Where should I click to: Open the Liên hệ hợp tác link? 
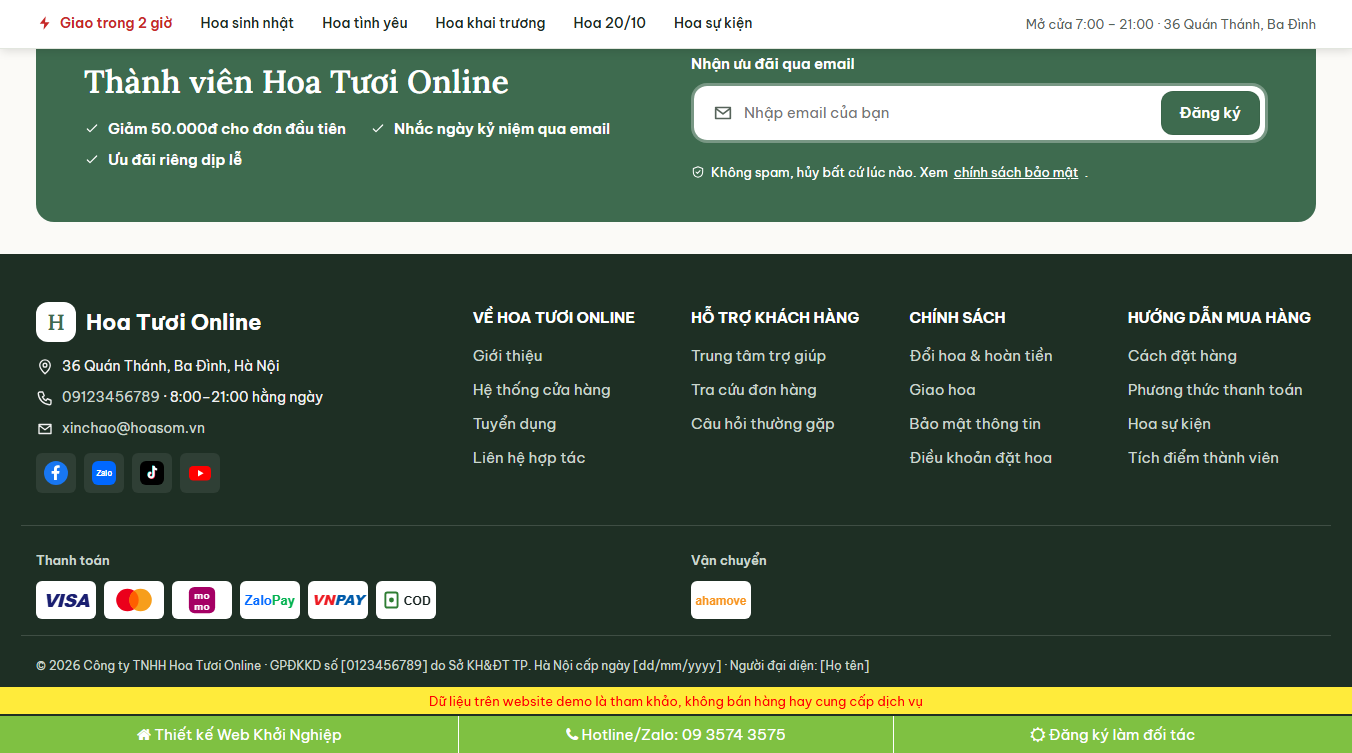[x=529, y=458]
